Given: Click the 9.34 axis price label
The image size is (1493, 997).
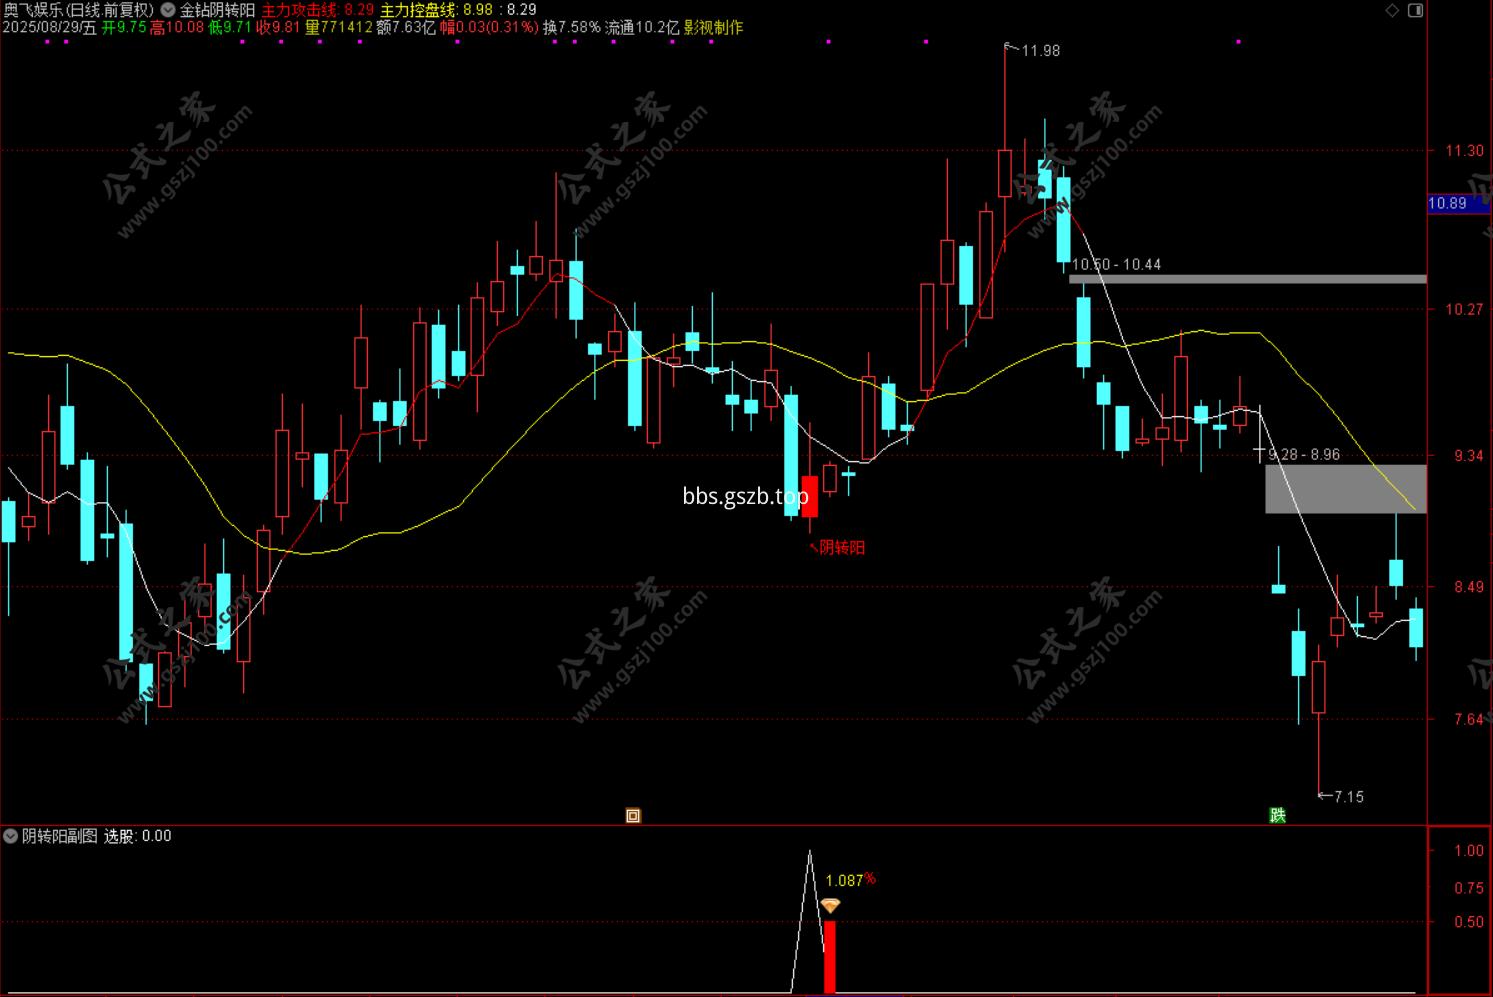Looking at the screenshot, I should [1469, 456].
